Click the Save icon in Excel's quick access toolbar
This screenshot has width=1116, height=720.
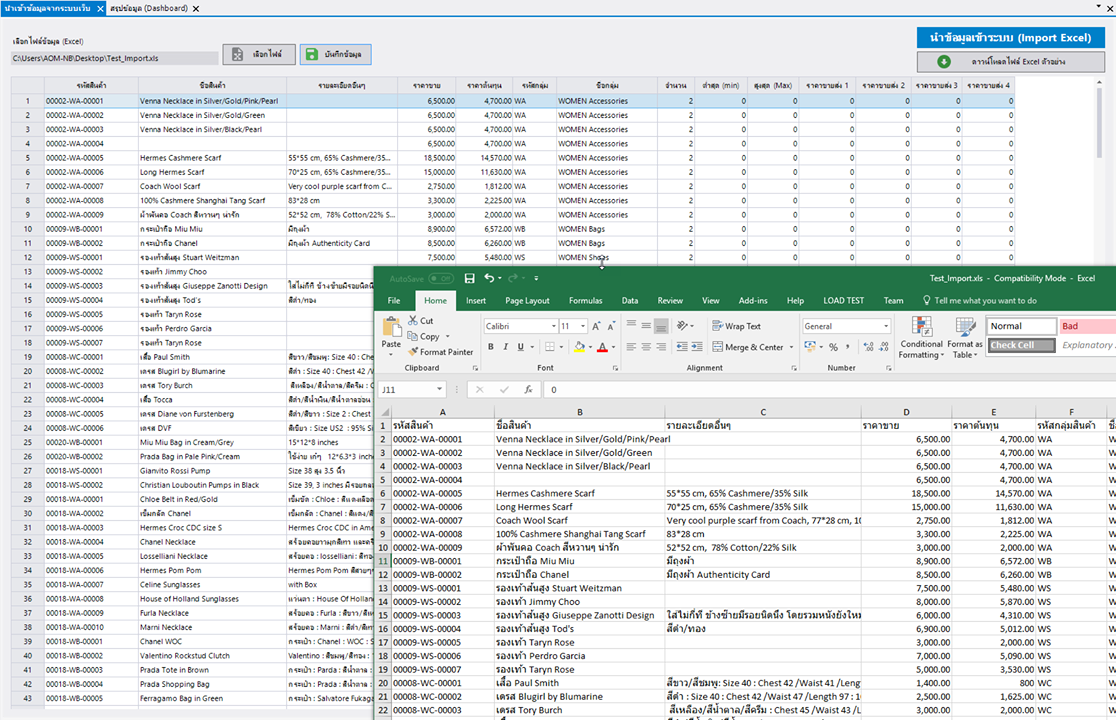[469, 278]
